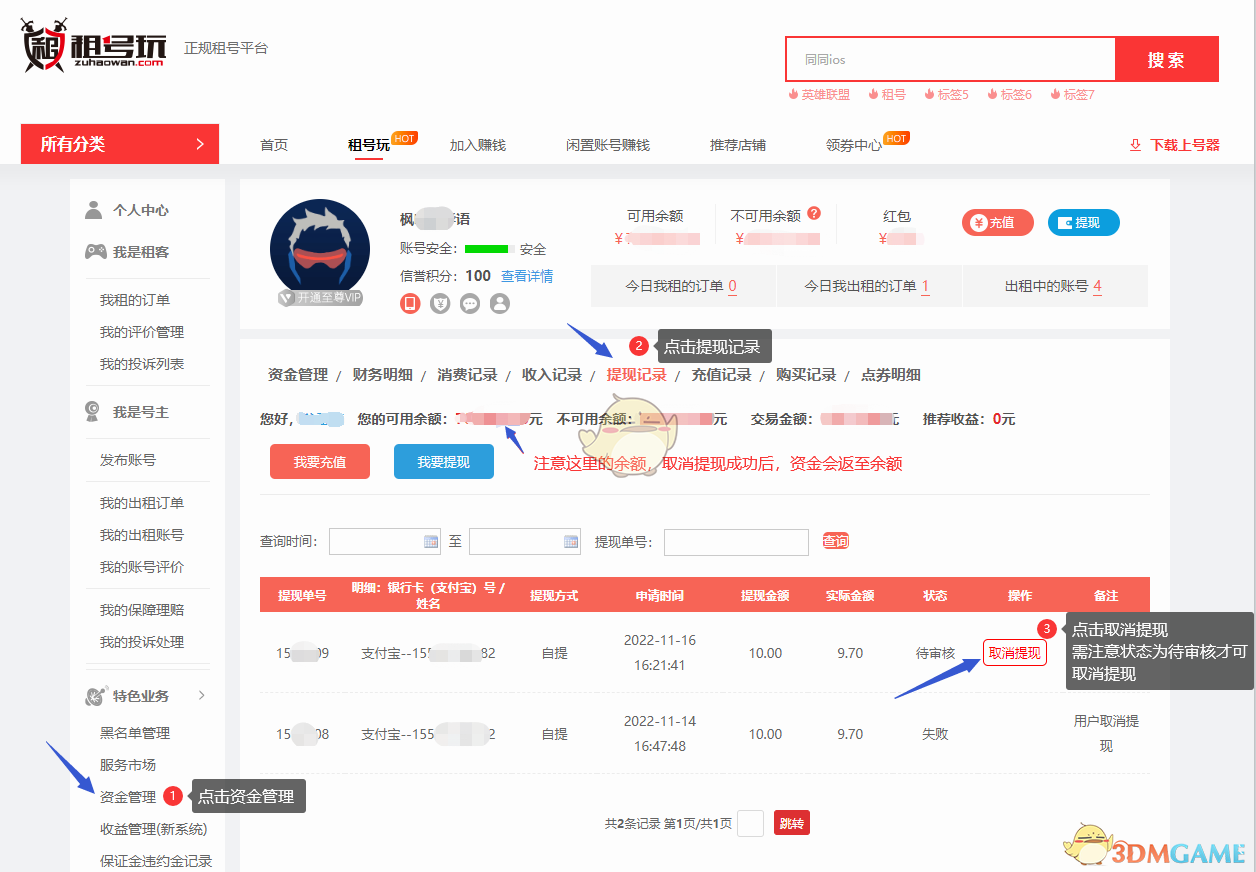1256x872 pixels.
Task: Switch to the 财务明细 tab
Action: [382, 375]
